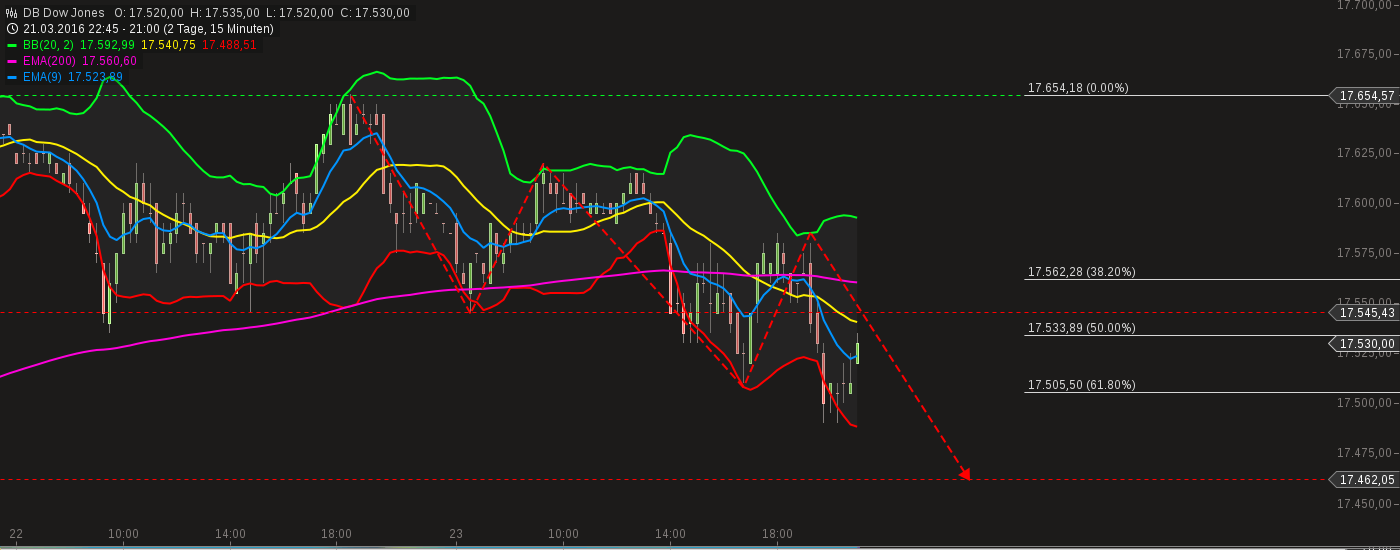Click the 17.654,57 price tag on the axis
The width and height of the screenshot is (1400, 550).
(1365, 96)
